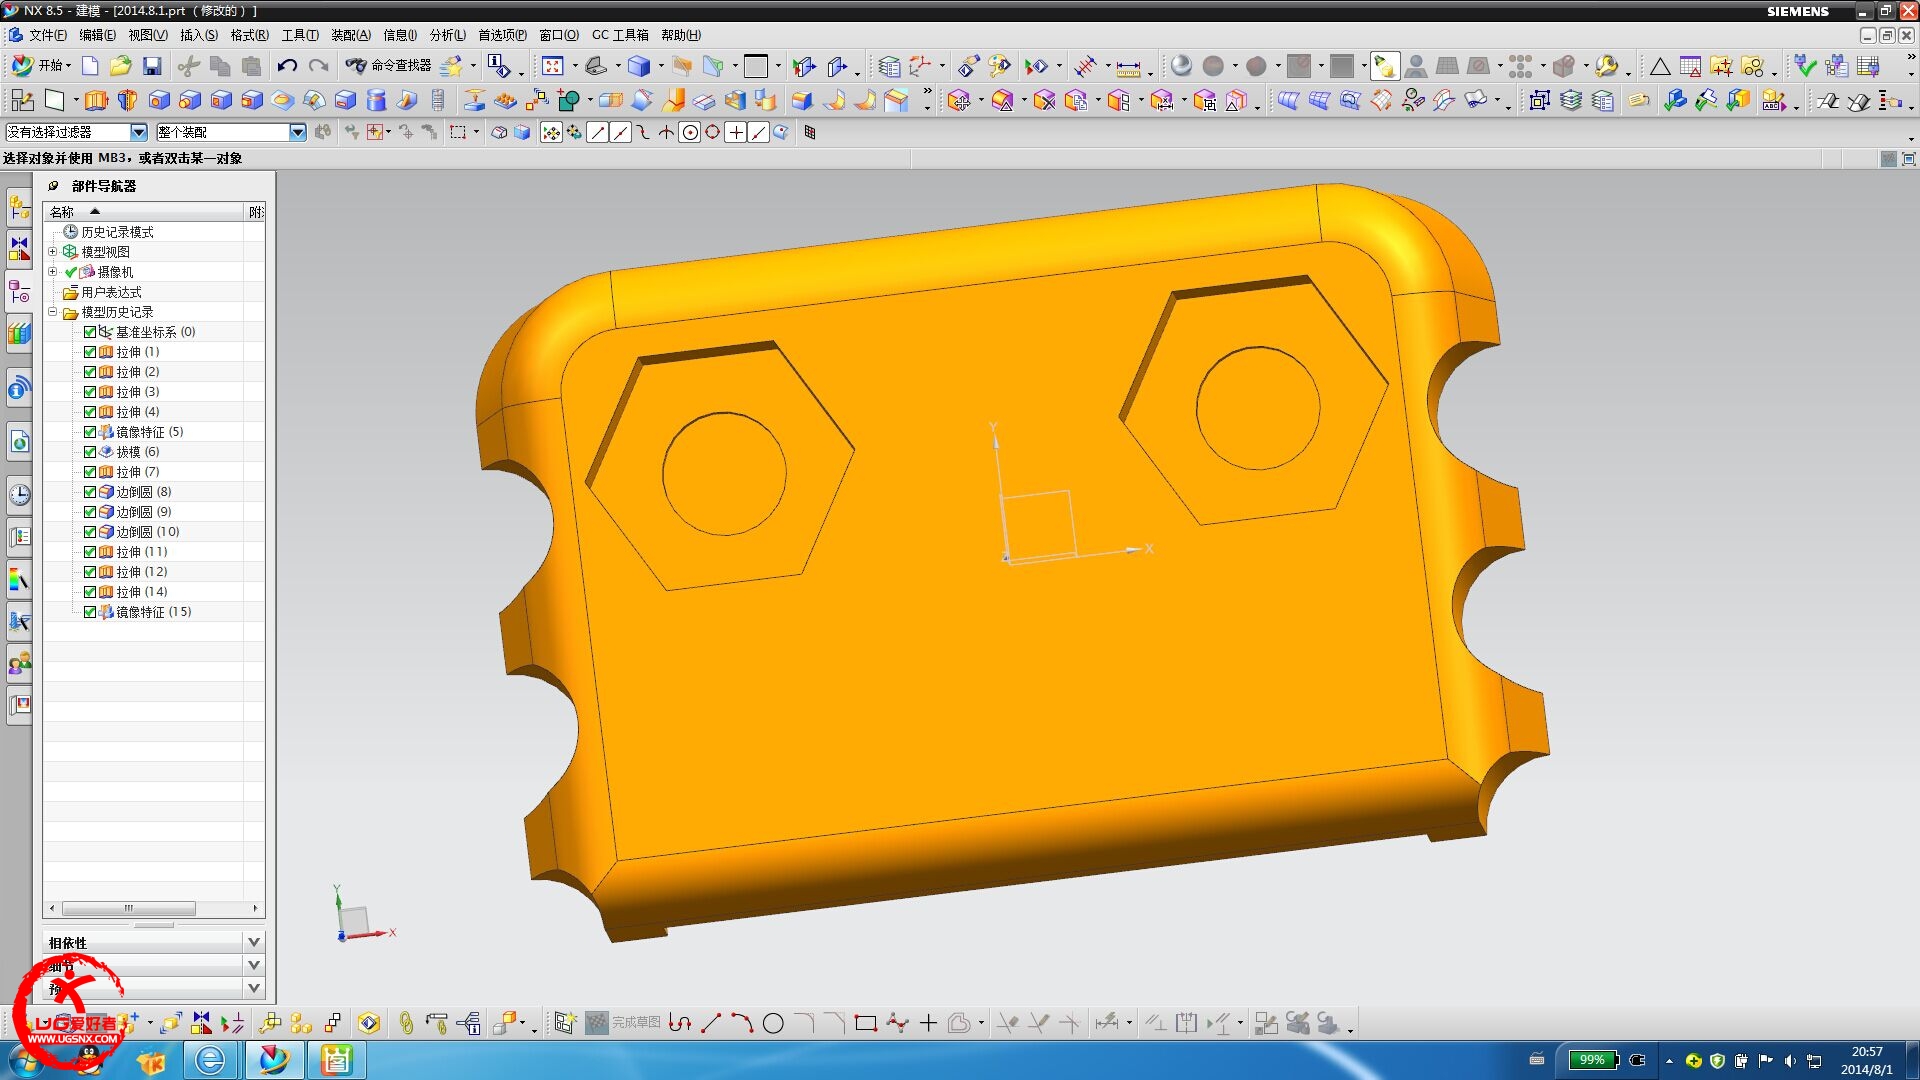Select 用户表达式 in the navigator

pyautogui.click(x=111, y=292)
